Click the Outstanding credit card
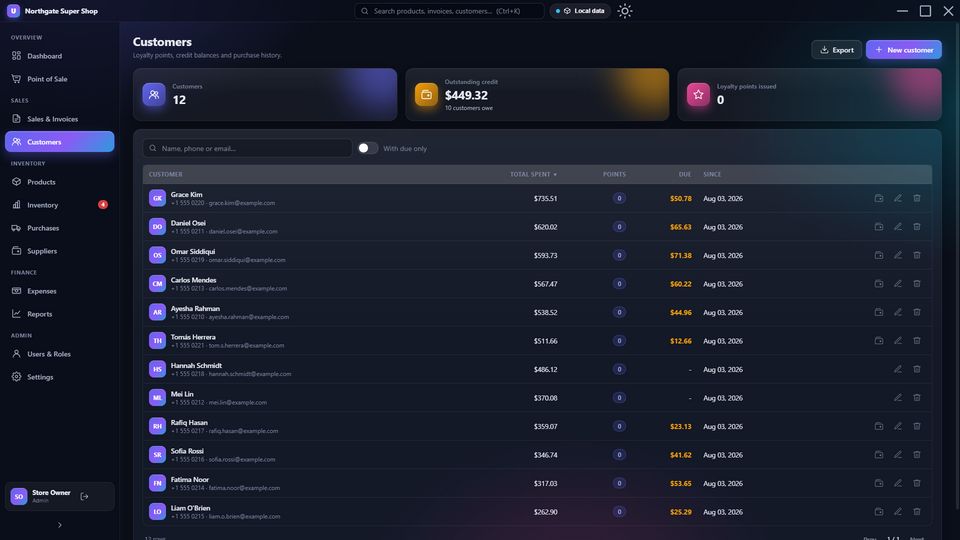The width and height of the screenshot is (960, 540). [x=537, y=94]
